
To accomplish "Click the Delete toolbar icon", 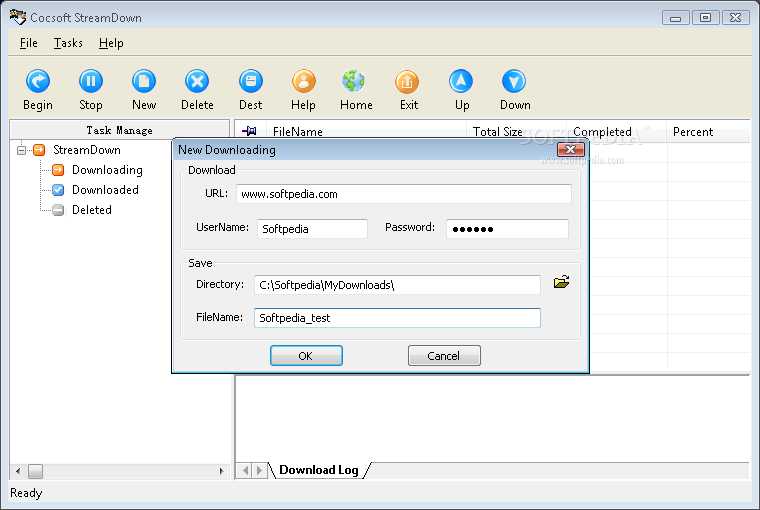I will (197, 81).
